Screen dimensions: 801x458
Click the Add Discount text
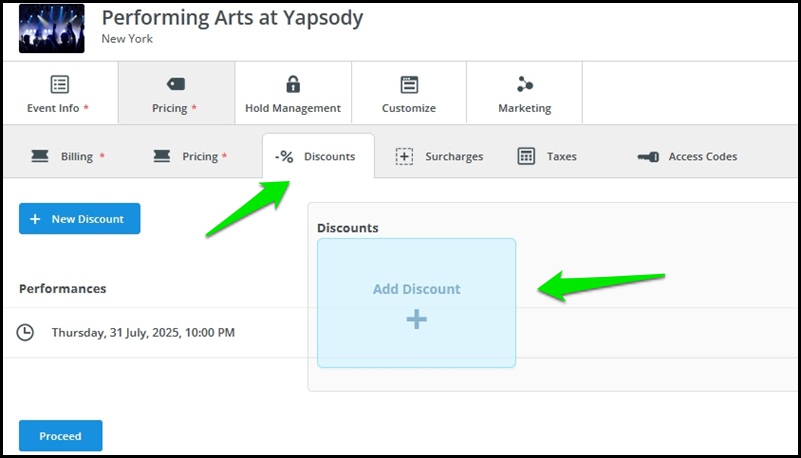coord(416,289)
